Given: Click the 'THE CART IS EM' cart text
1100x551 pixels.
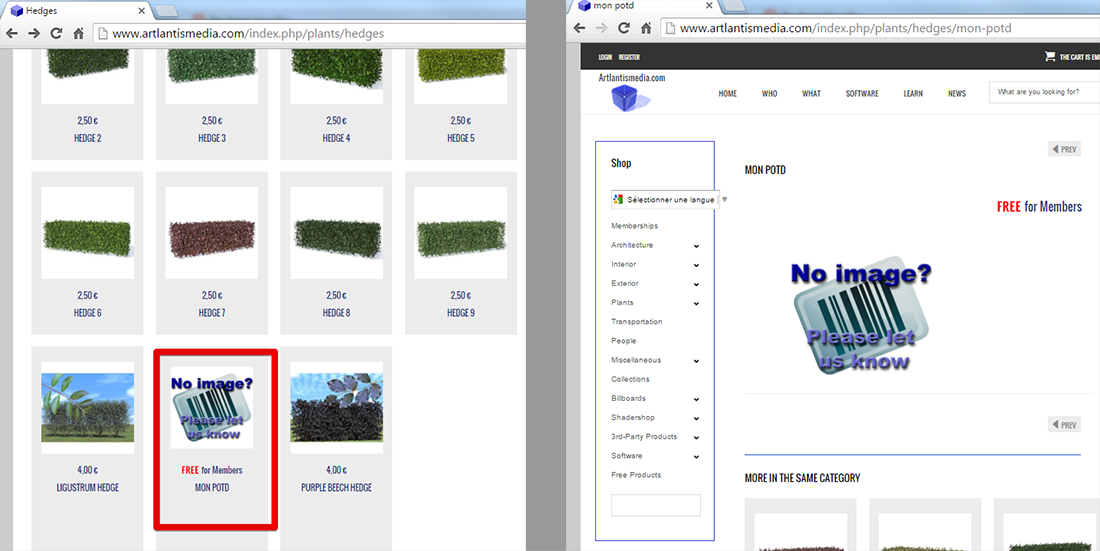Looking at the screenshot, I should 1080,57.
